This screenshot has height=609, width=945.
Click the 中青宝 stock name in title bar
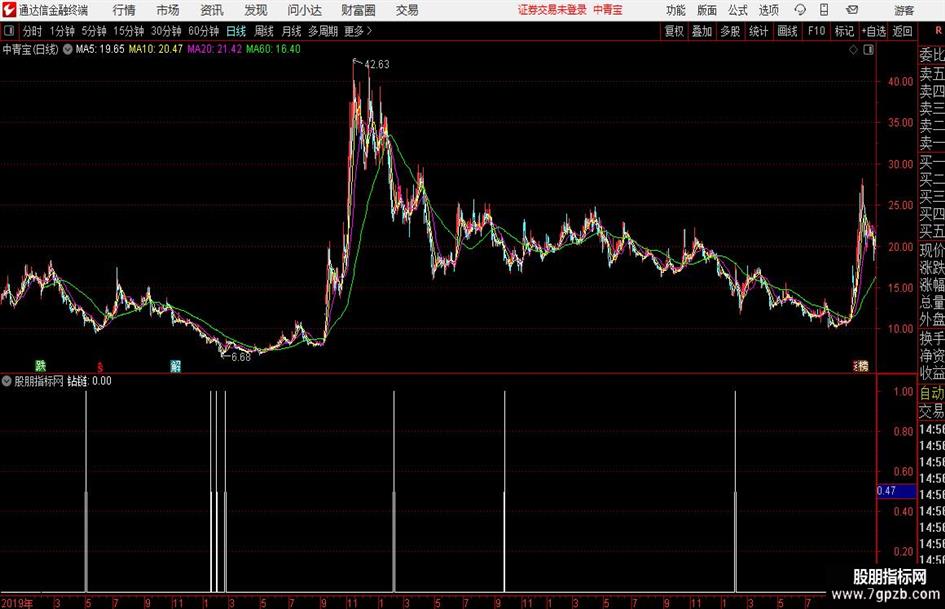pos(608,10)
